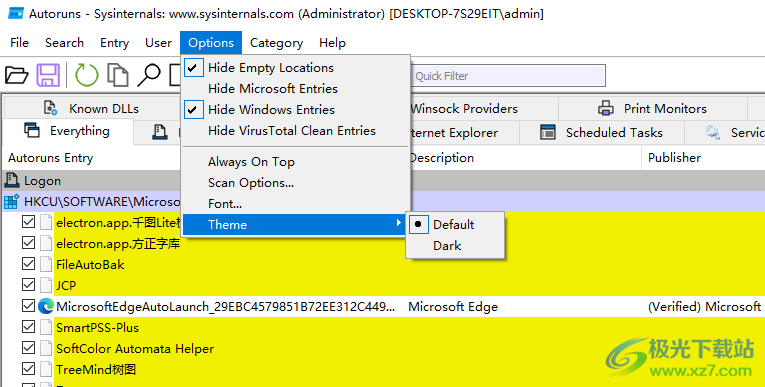Open the Font dialog
The width and height of the screenshot is (765, 387).
295,204
